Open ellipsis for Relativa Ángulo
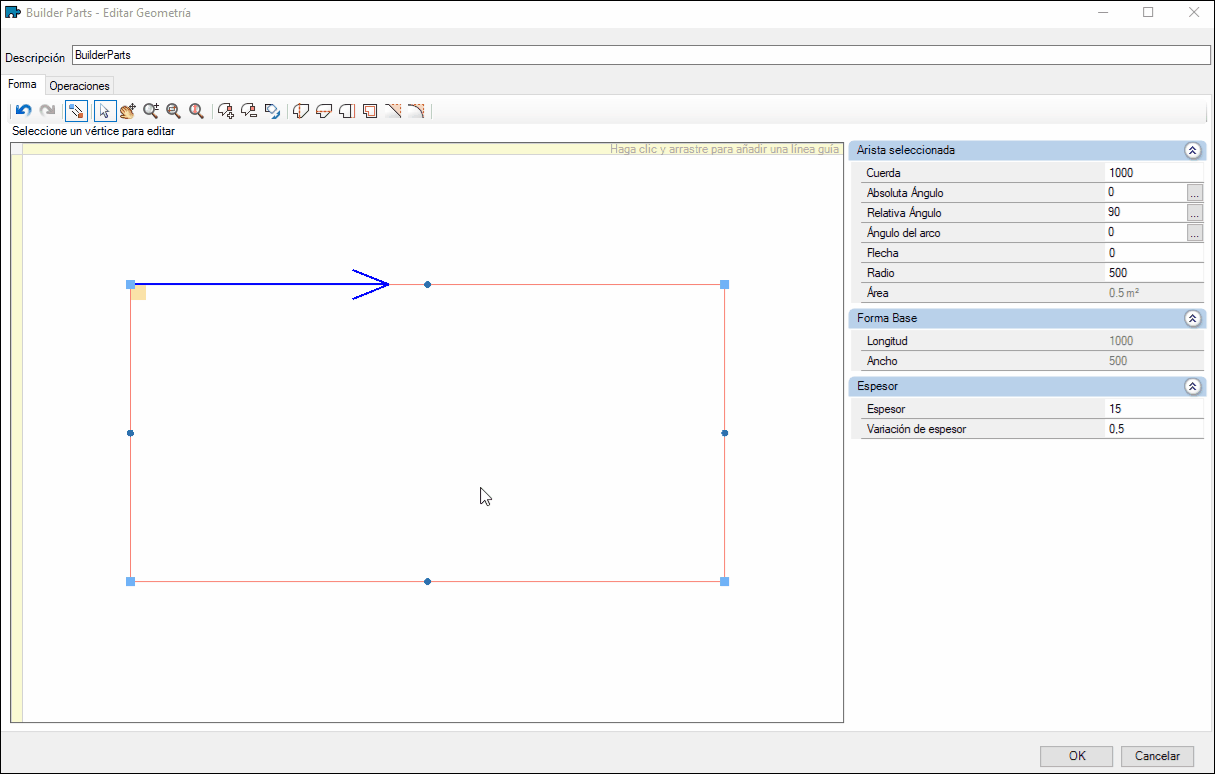The height and width of the screenshot is (774, 1215). click(x=1194, y=213)
